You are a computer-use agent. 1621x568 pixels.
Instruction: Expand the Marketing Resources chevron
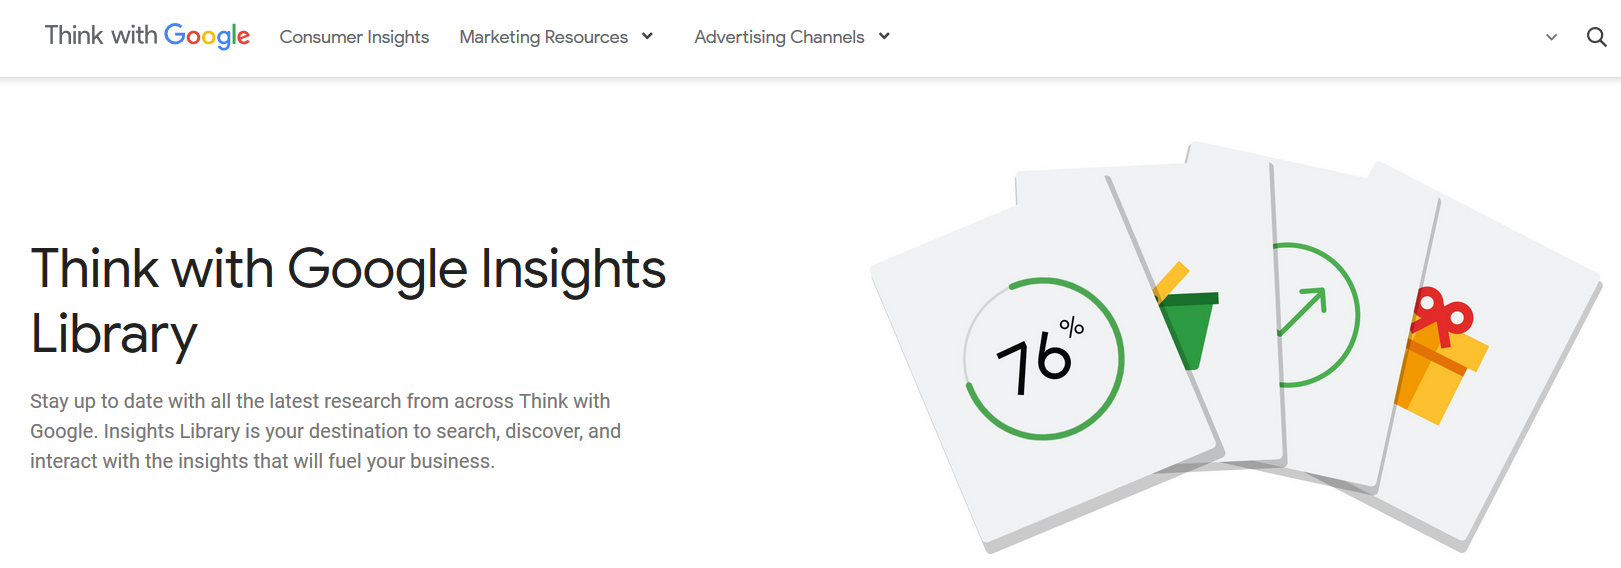pyautogui.click(x=647, y=36)
